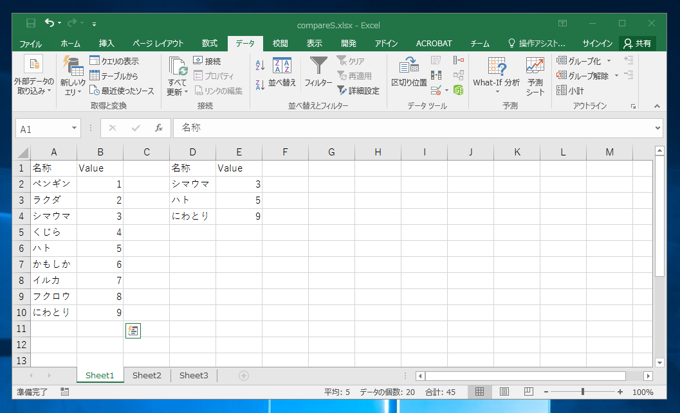Image resolution: width=680 pixels, height=413 pixels.
Task: Open the File (ファイル) tab
Action: pos(31,43)
